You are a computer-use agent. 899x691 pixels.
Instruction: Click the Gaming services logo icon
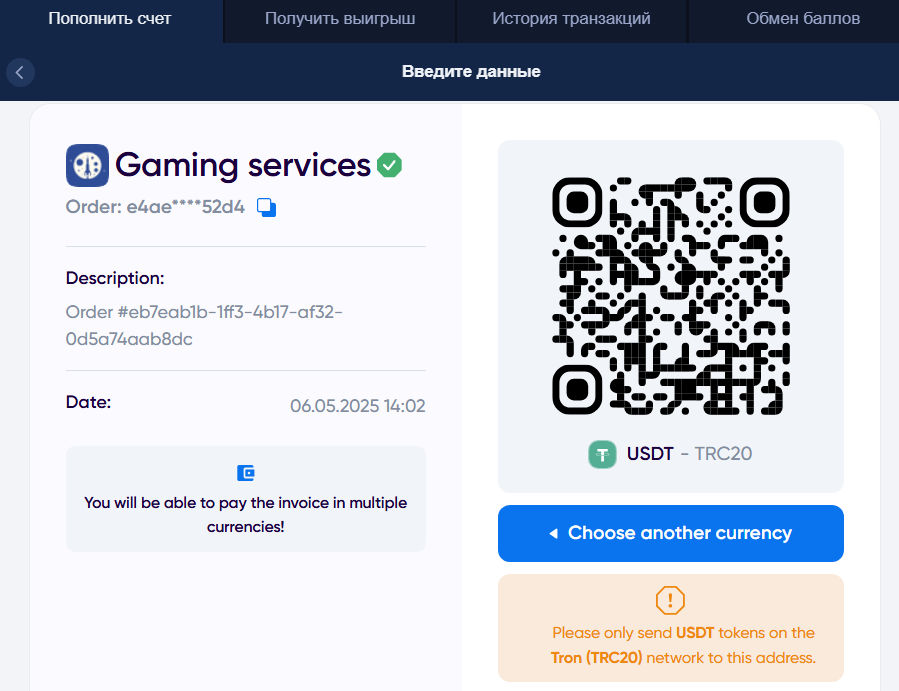(x=87, y=165)
